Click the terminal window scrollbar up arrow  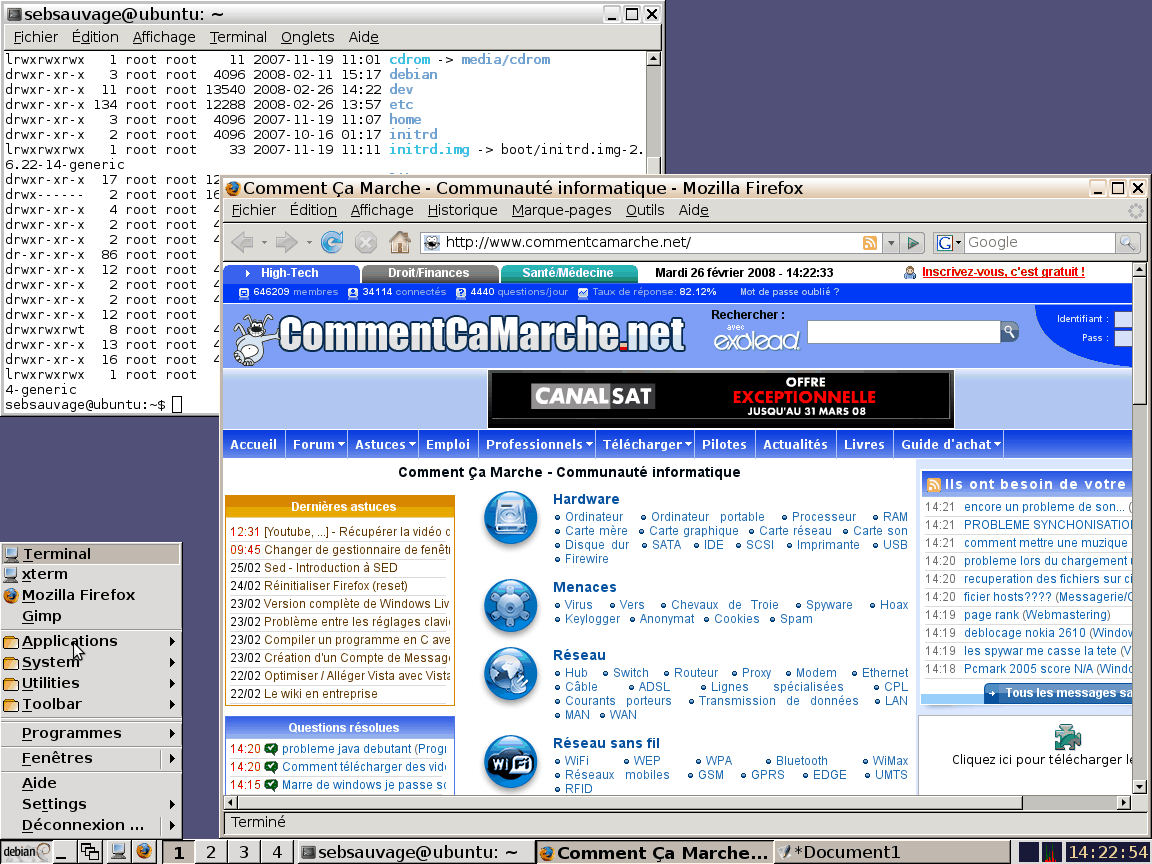tap(652, 58)
